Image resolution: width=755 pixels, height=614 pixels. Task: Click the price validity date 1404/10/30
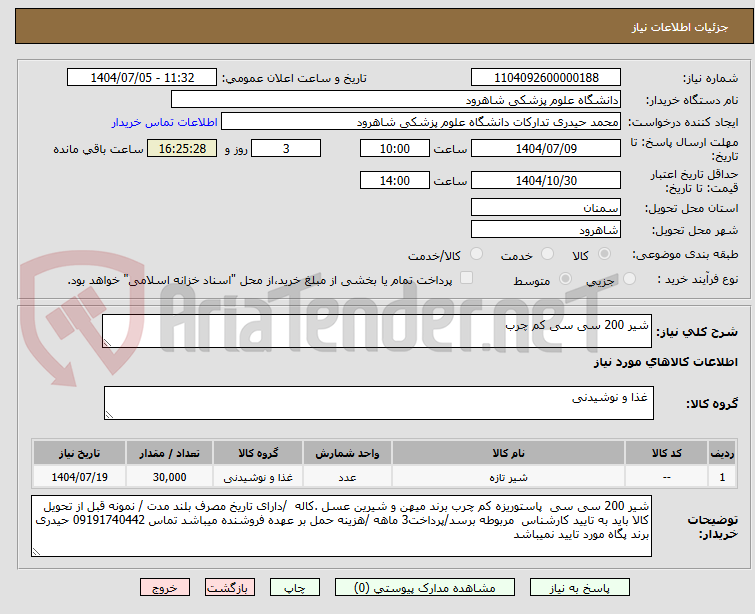(546, 181)
